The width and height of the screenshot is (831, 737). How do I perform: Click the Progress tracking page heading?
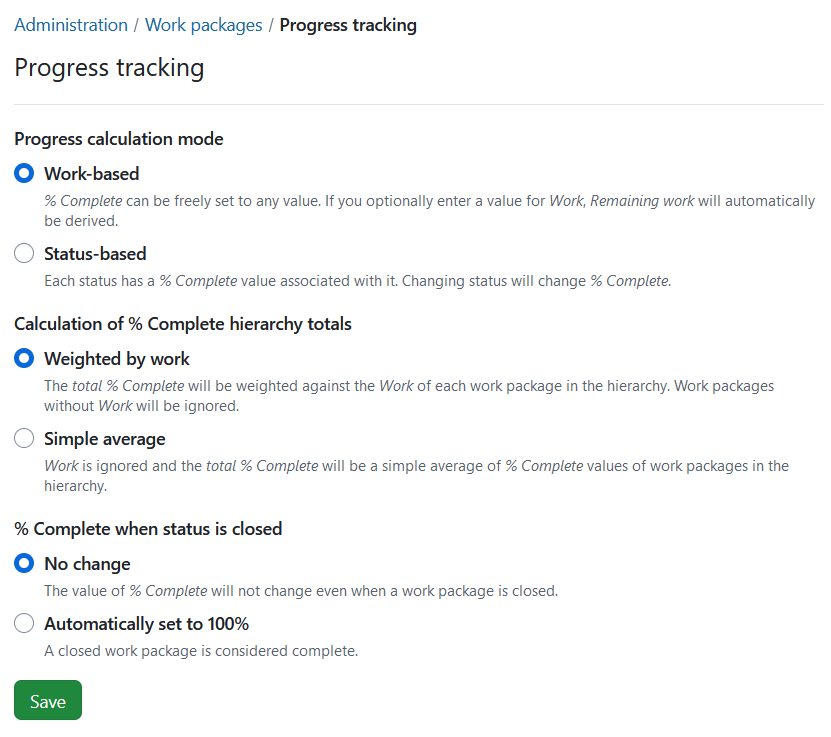(x=108, y=67)
